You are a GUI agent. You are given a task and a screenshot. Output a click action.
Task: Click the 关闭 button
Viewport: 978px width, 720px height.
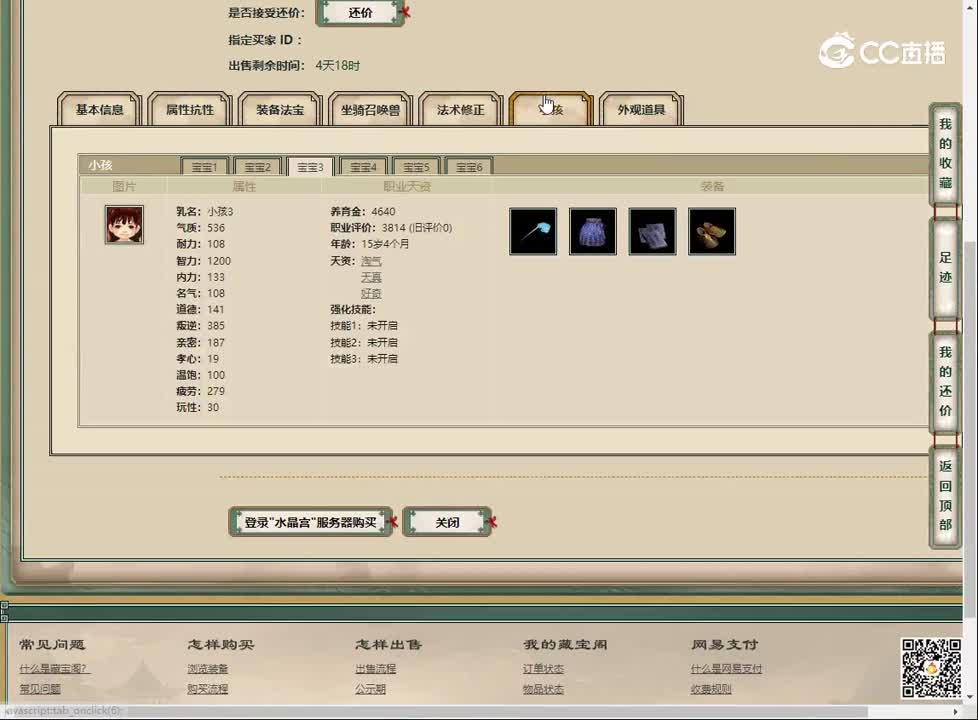click(447, 522)
